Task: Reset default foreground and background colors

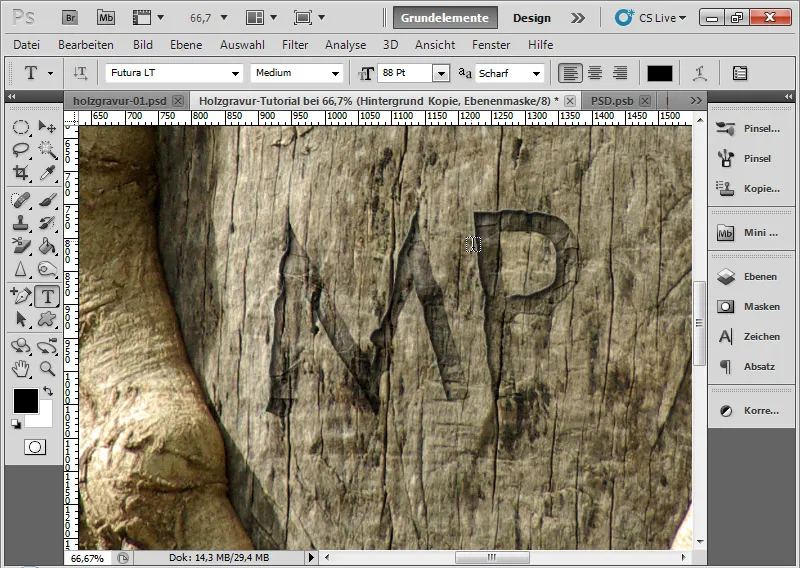Action: tap(16, 424)
